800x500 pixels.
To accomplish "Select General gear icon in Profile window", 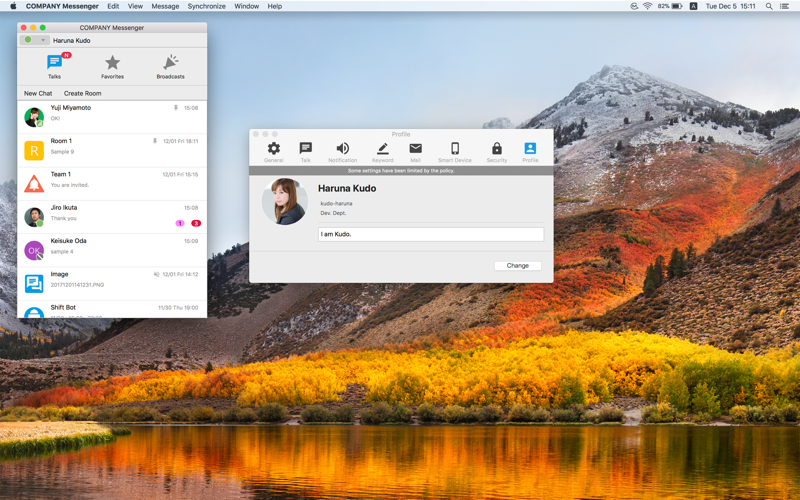I will (273, 148).
